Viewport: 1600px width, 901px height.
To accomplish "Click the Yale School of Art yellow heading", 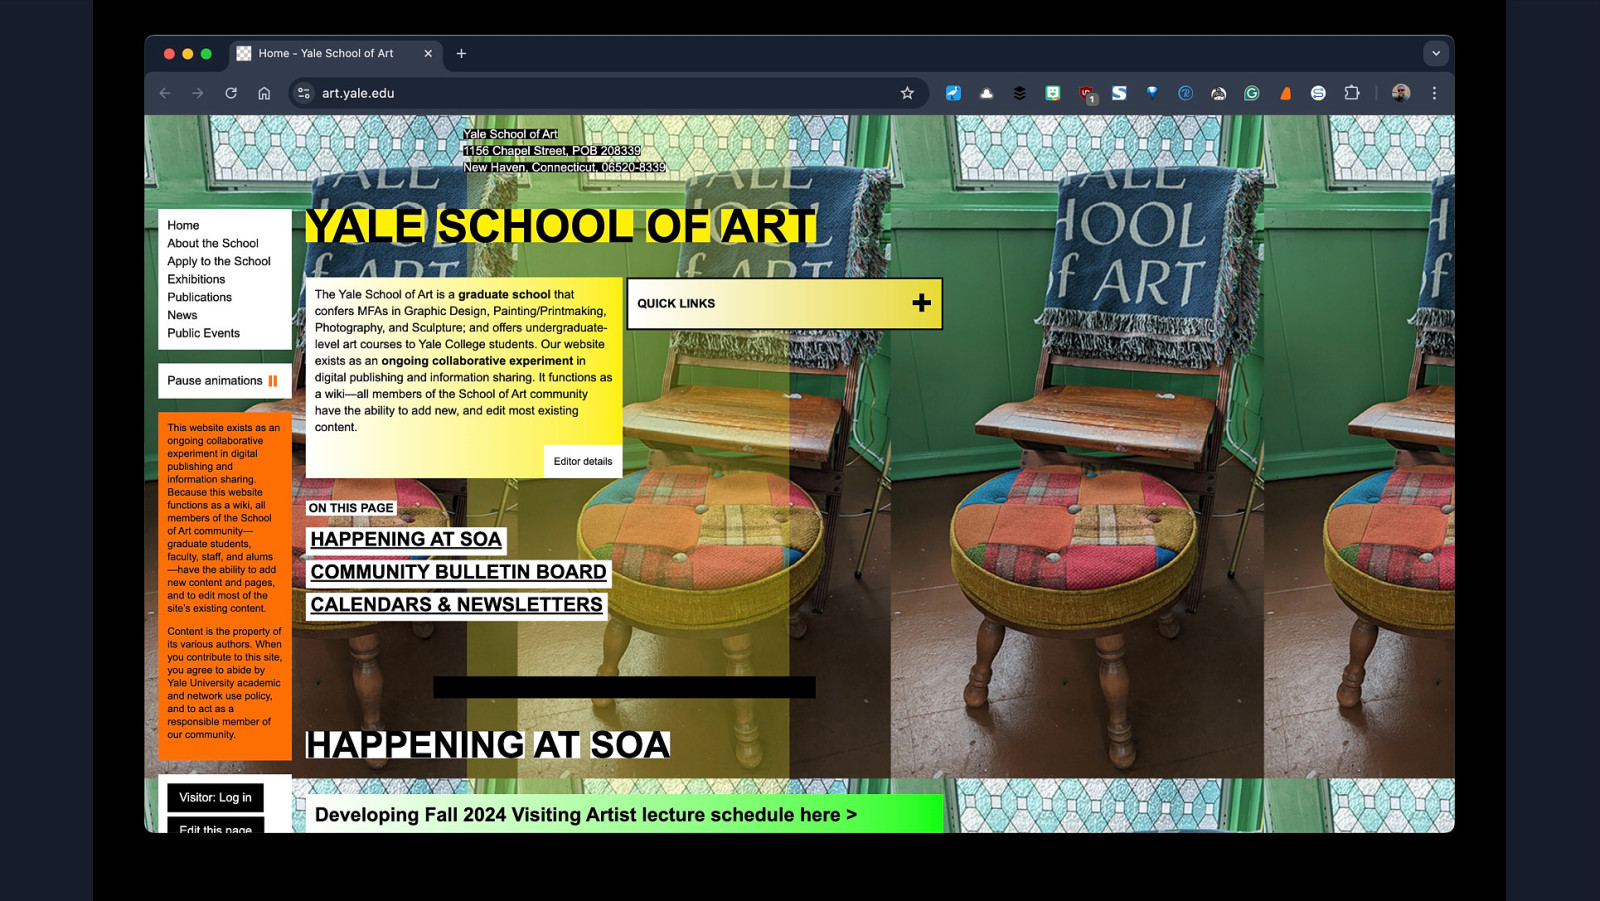I will (560, 227).
